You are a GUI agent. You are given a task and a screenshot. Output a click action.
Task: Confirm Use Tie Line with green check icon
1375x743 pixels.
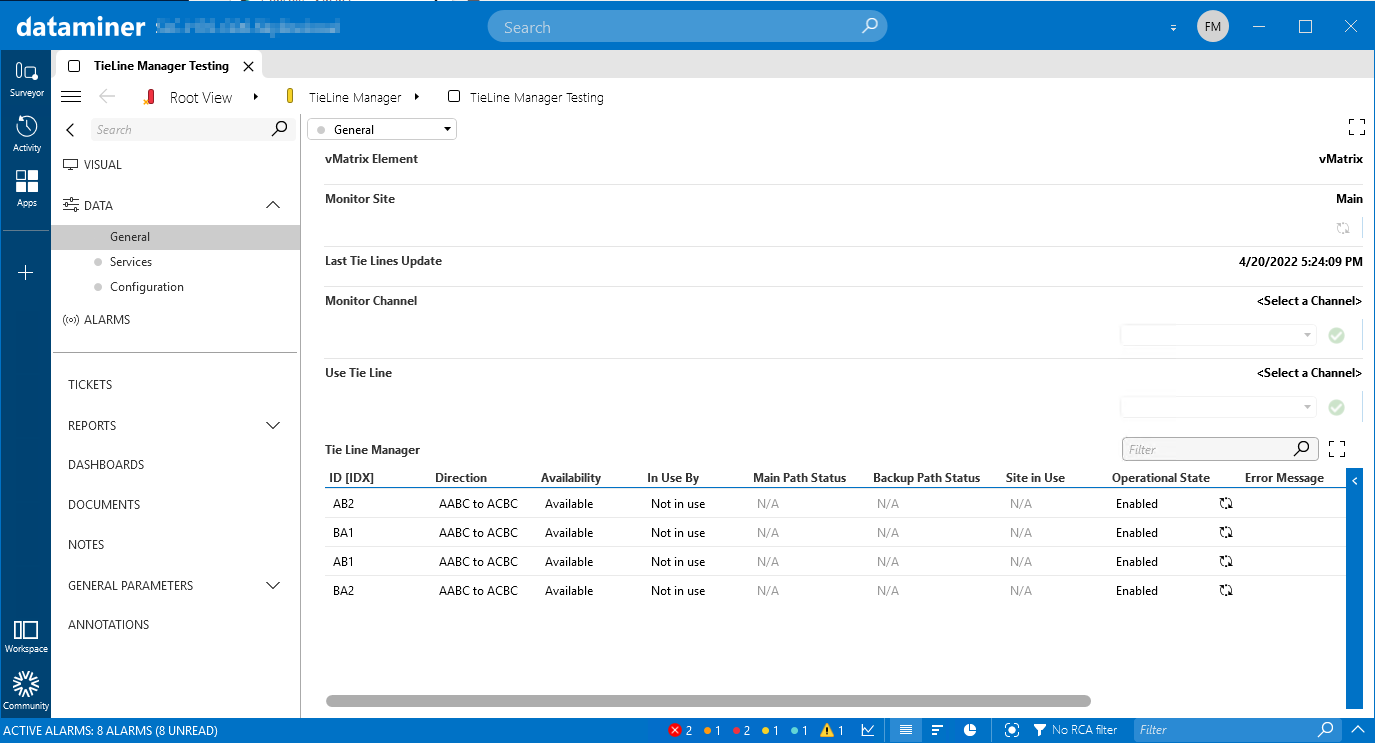pyautogui.click(x=1336, y=407)
